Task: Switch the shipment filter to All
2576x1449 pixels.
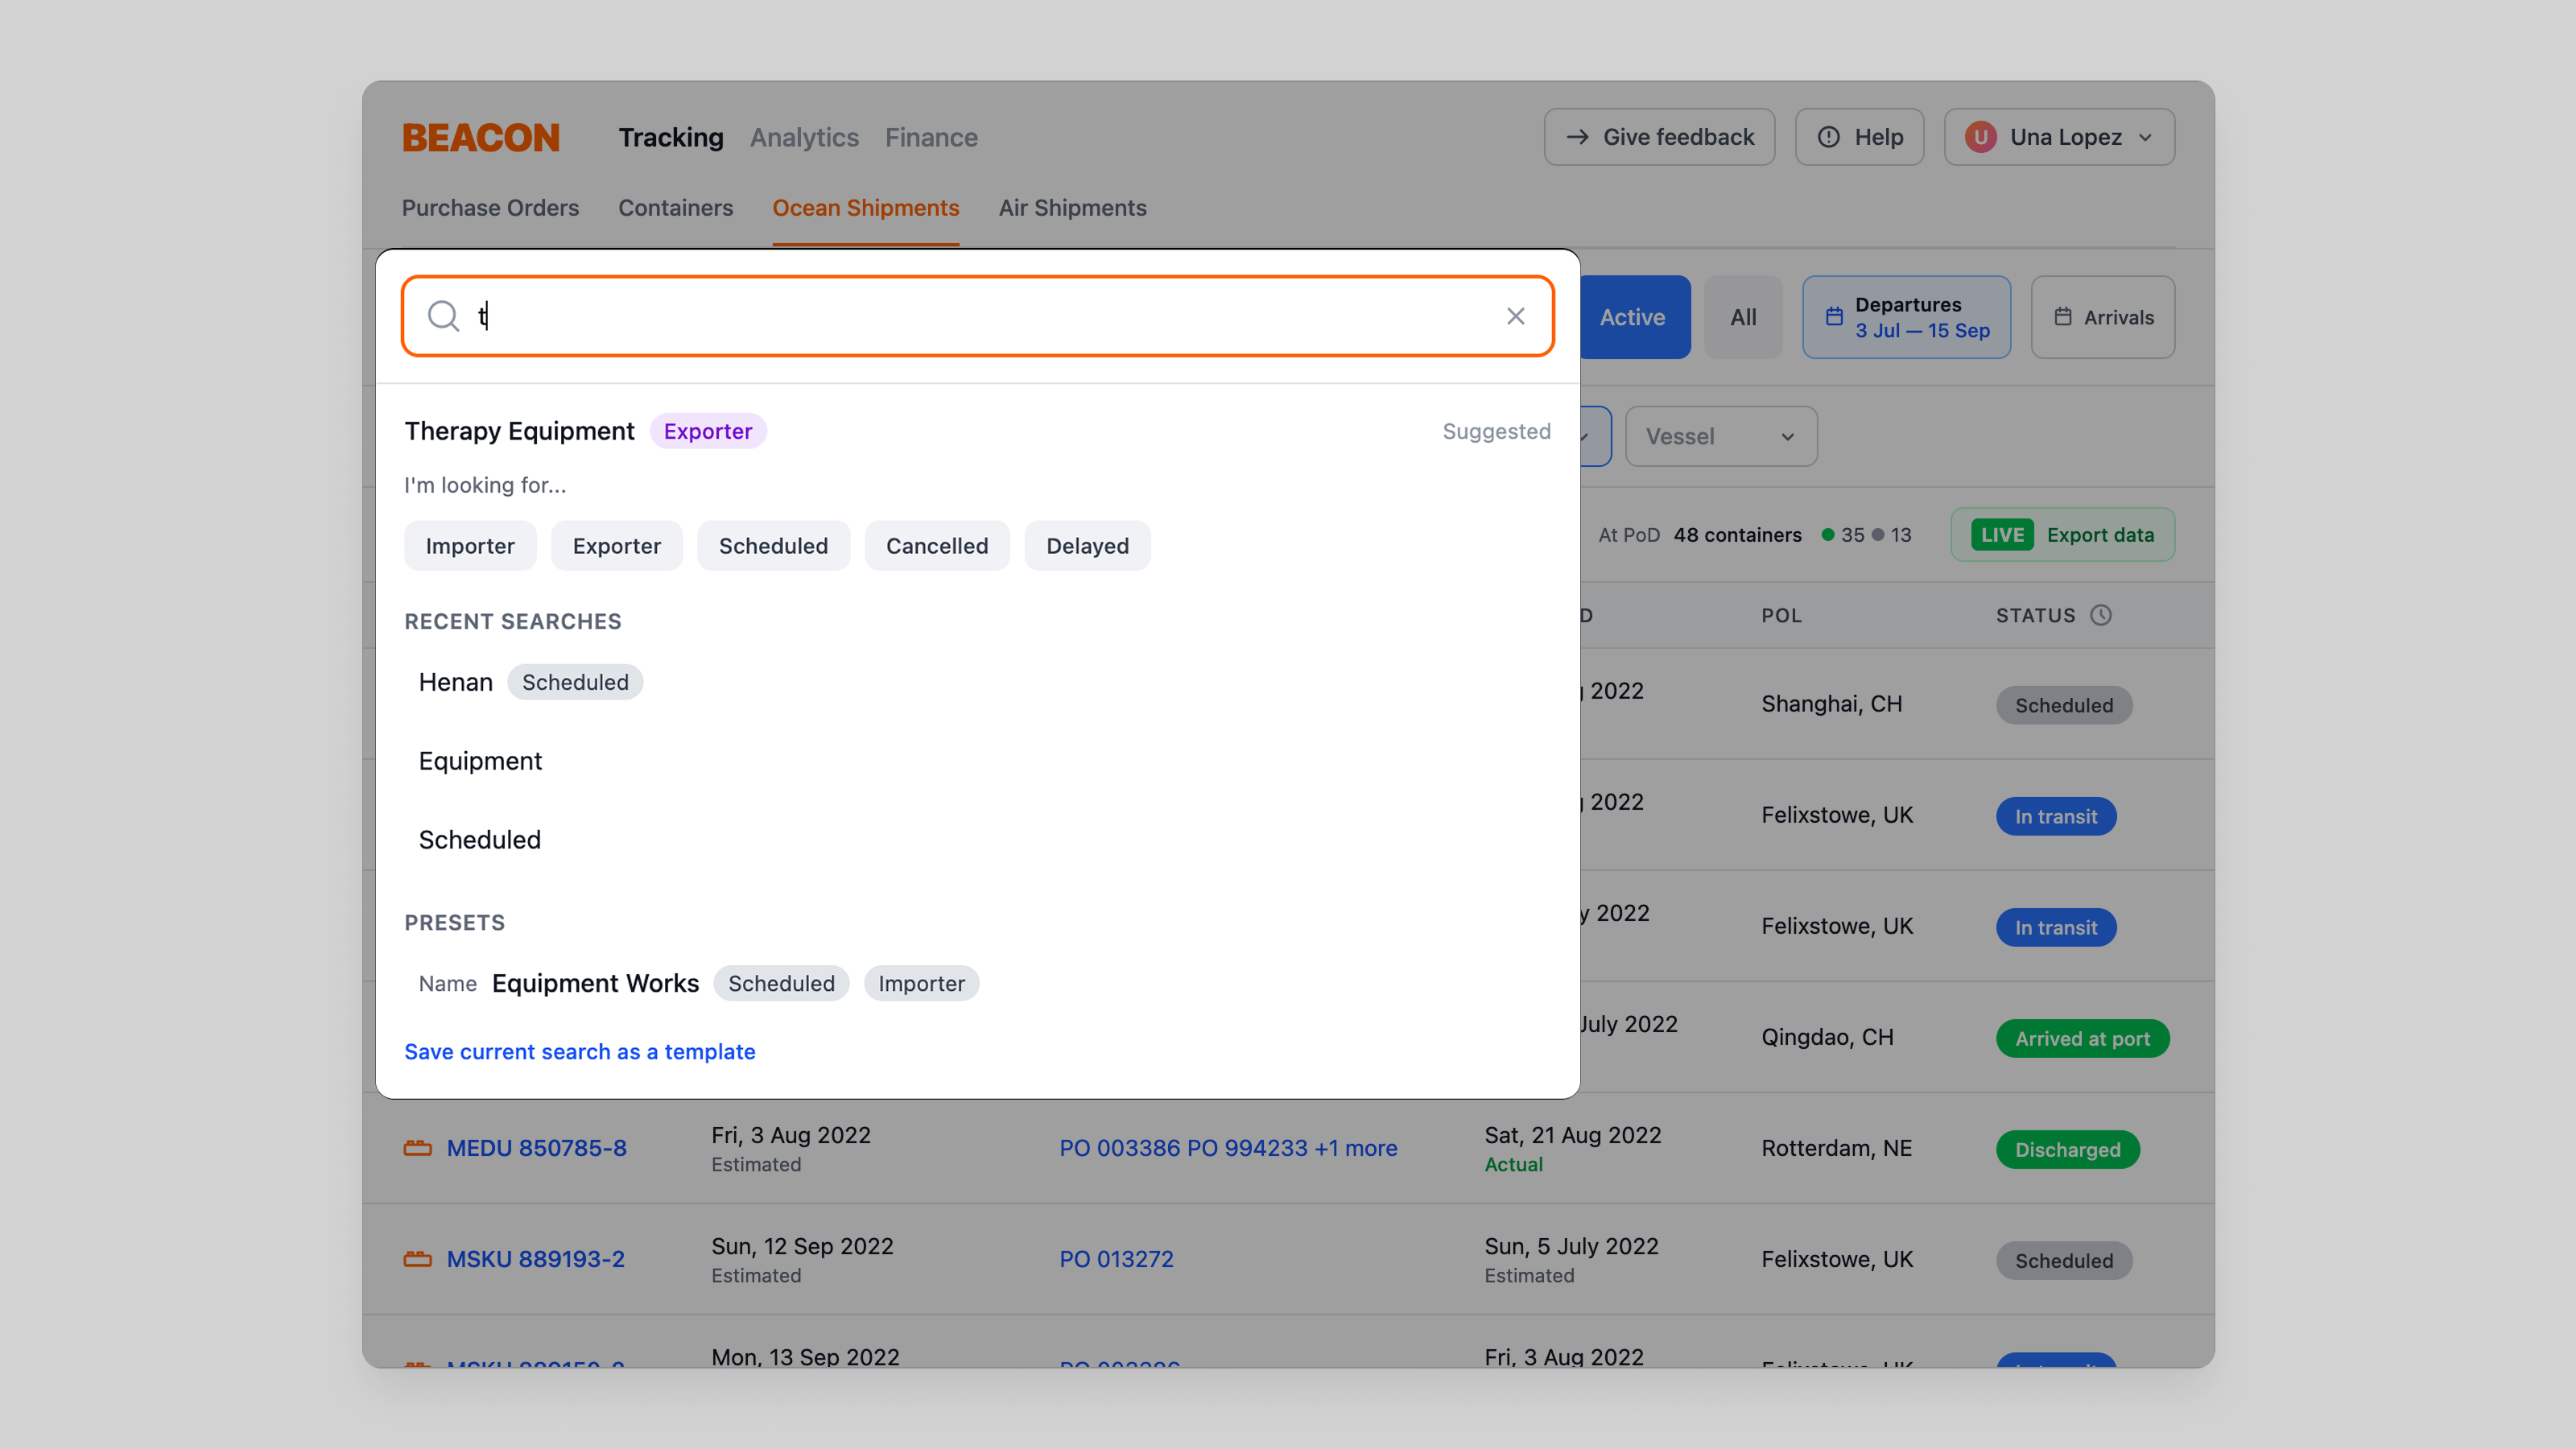Action: coord(1743,316)
